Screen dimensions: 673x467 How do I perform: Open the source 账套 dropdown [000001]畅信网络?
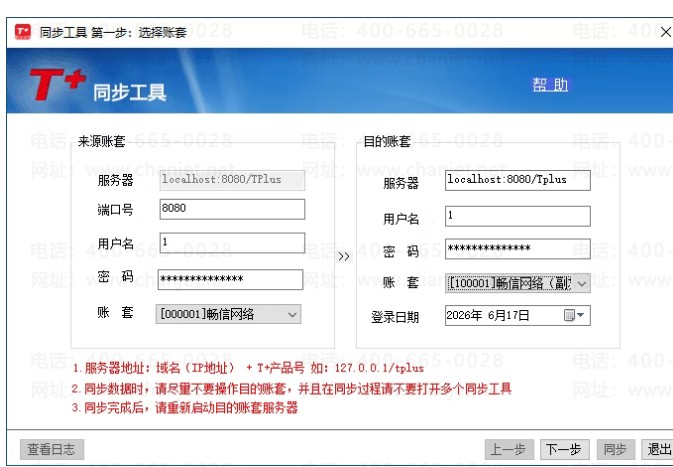click(228, 314)
